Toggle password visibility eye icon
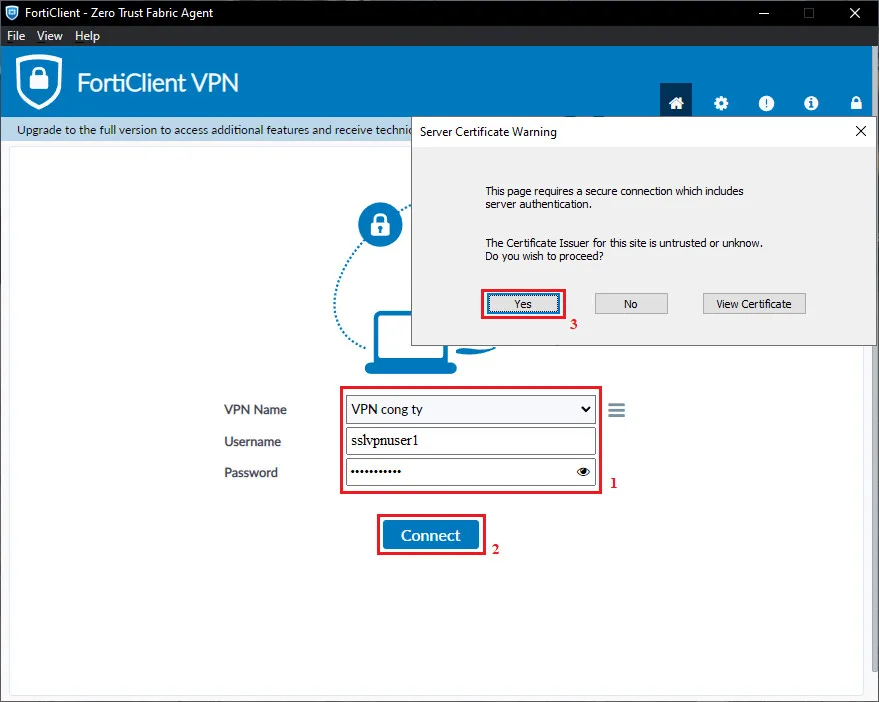879x702 pixels. point(583,472)
